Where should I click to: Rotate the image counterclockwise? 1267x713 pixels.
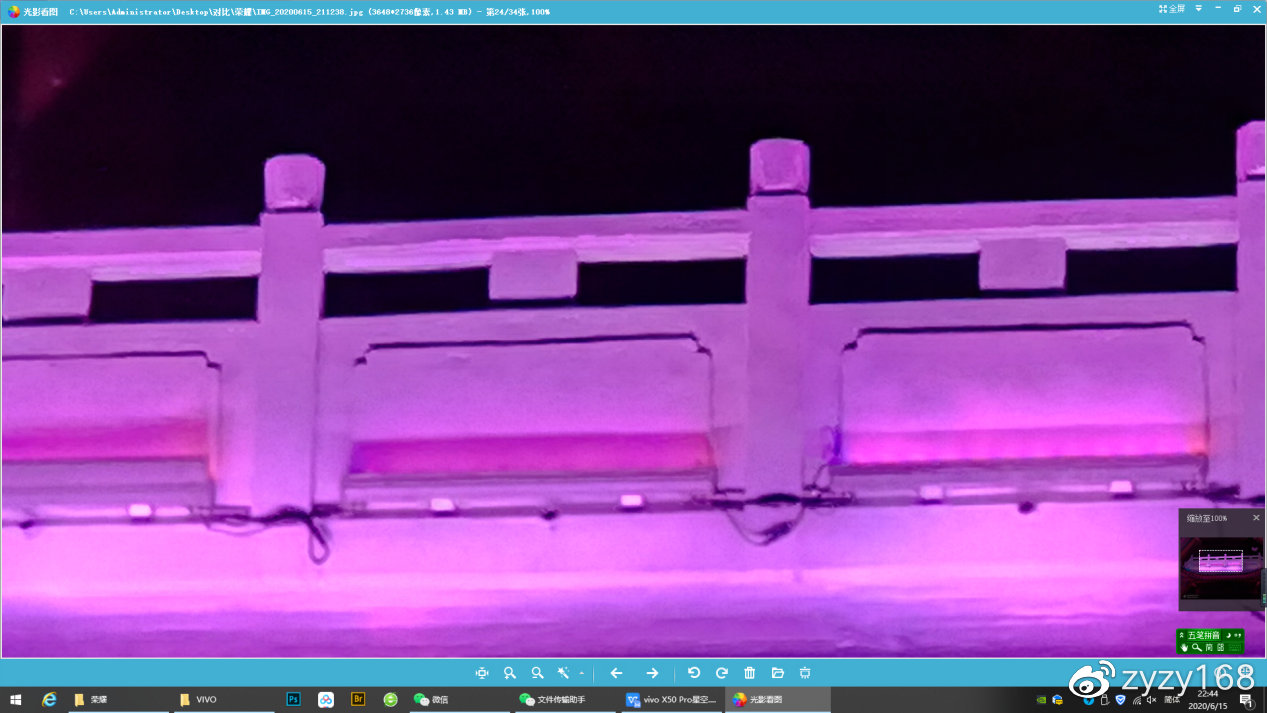(x=694, y=673)
